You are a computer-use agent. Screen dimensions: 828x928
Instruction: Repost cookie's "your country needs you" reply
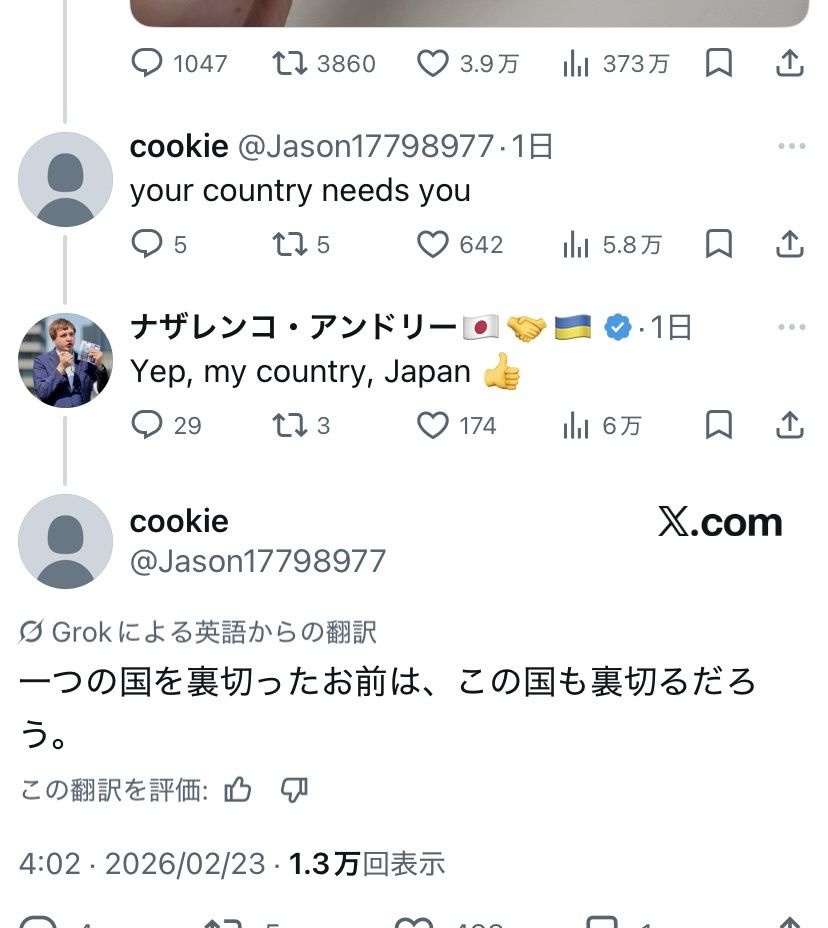pyautogui.click(x=290, y=245)
